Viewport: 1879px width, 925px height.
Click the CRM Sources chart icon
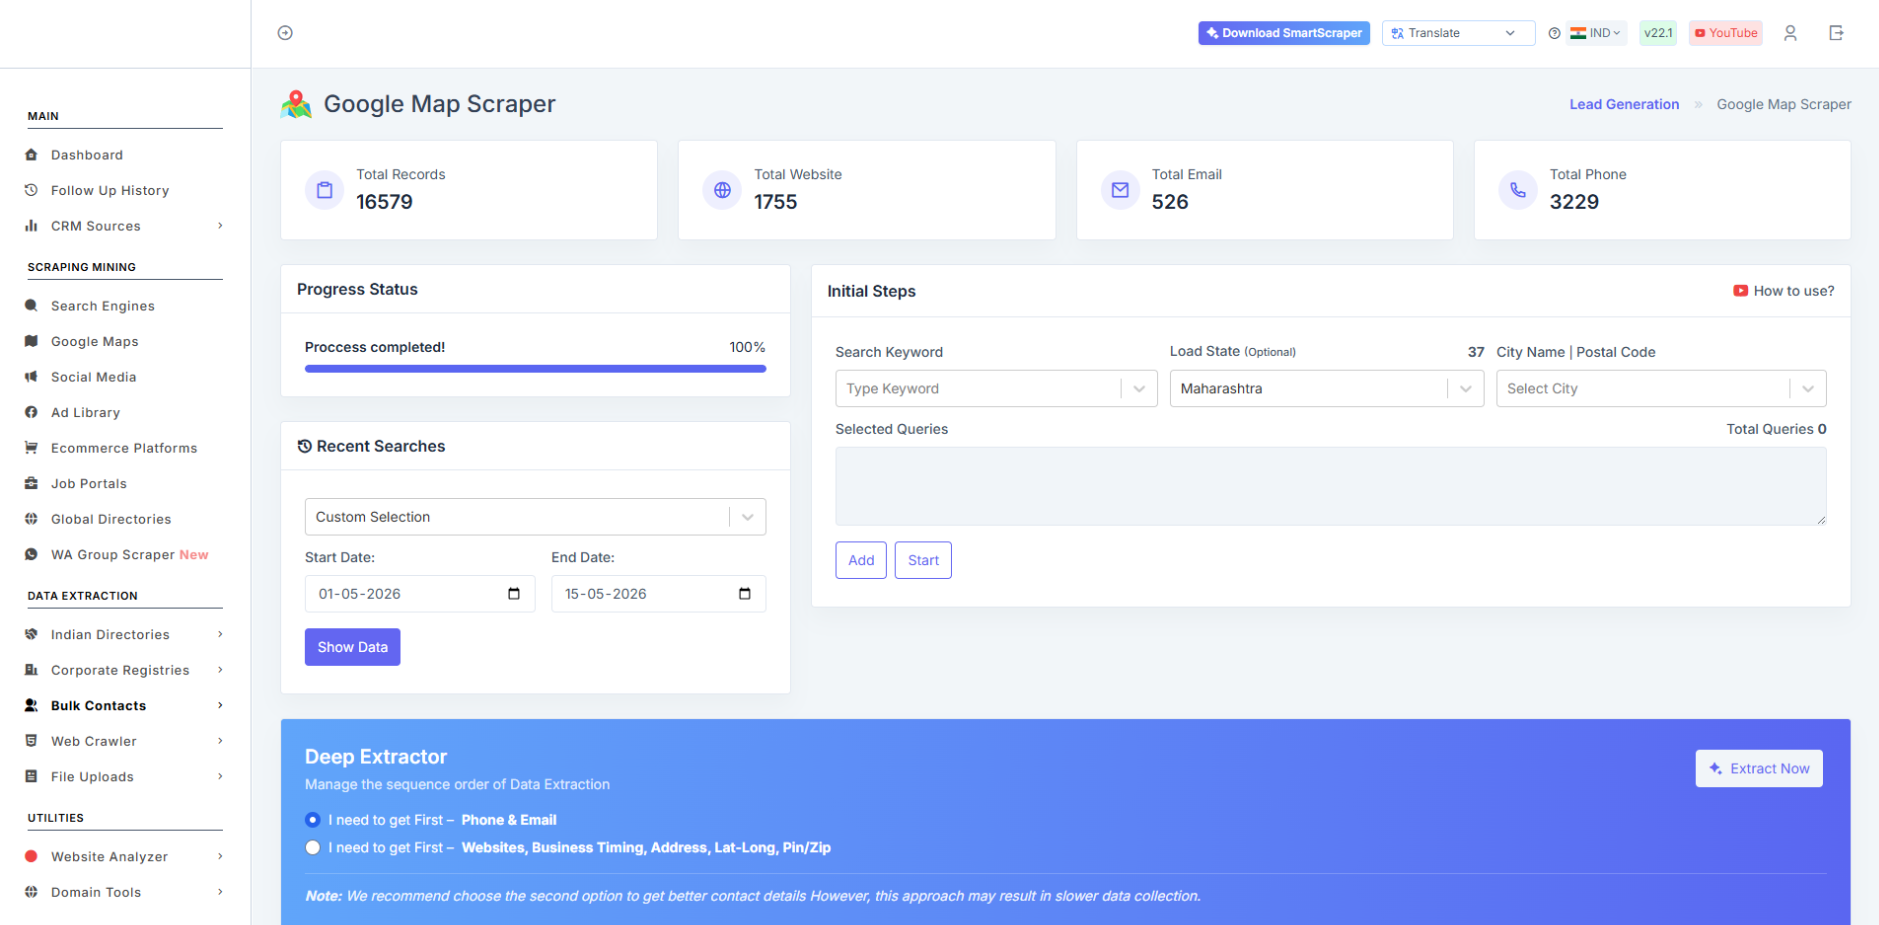pyautogui.click(x=31, y=226)
